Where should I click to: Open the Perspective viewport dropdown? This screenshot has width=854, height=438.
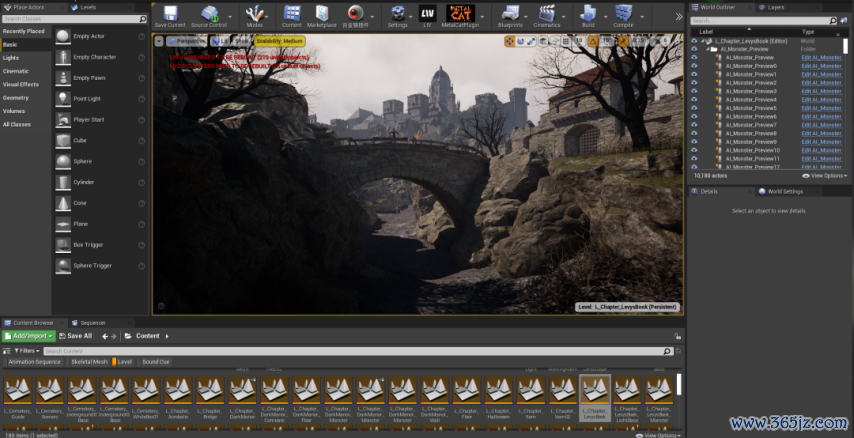point(189,41)
